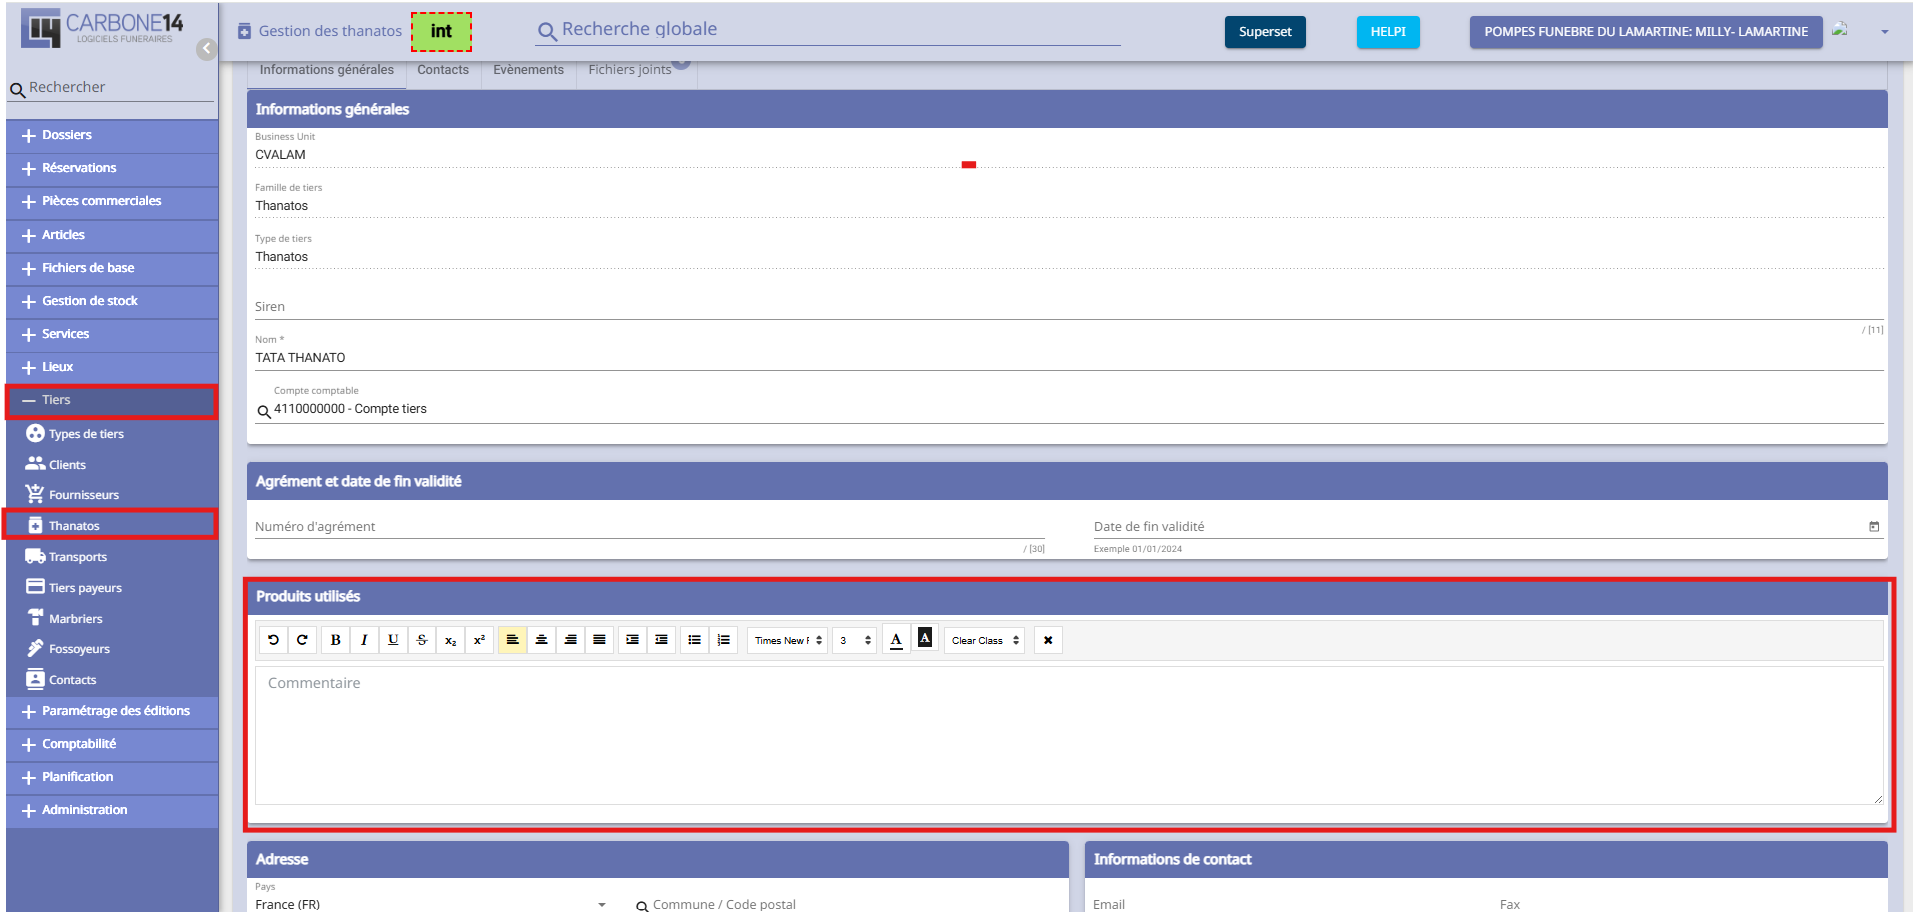Open the calendar picker for Date de fin validité

(x=1873, y=527)
